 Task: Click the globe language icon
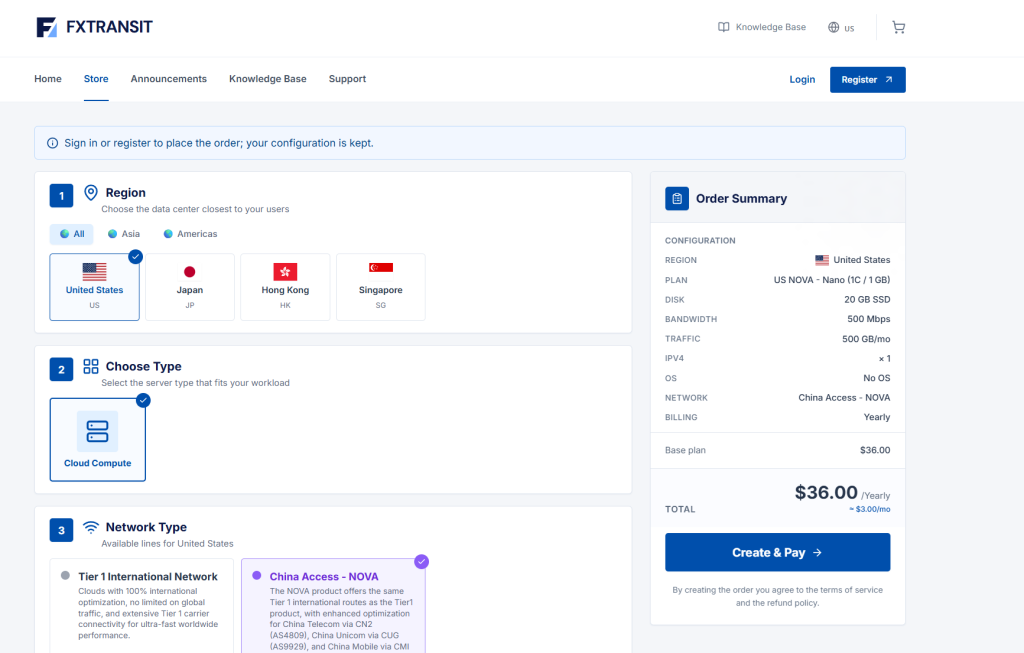(833, 27)
